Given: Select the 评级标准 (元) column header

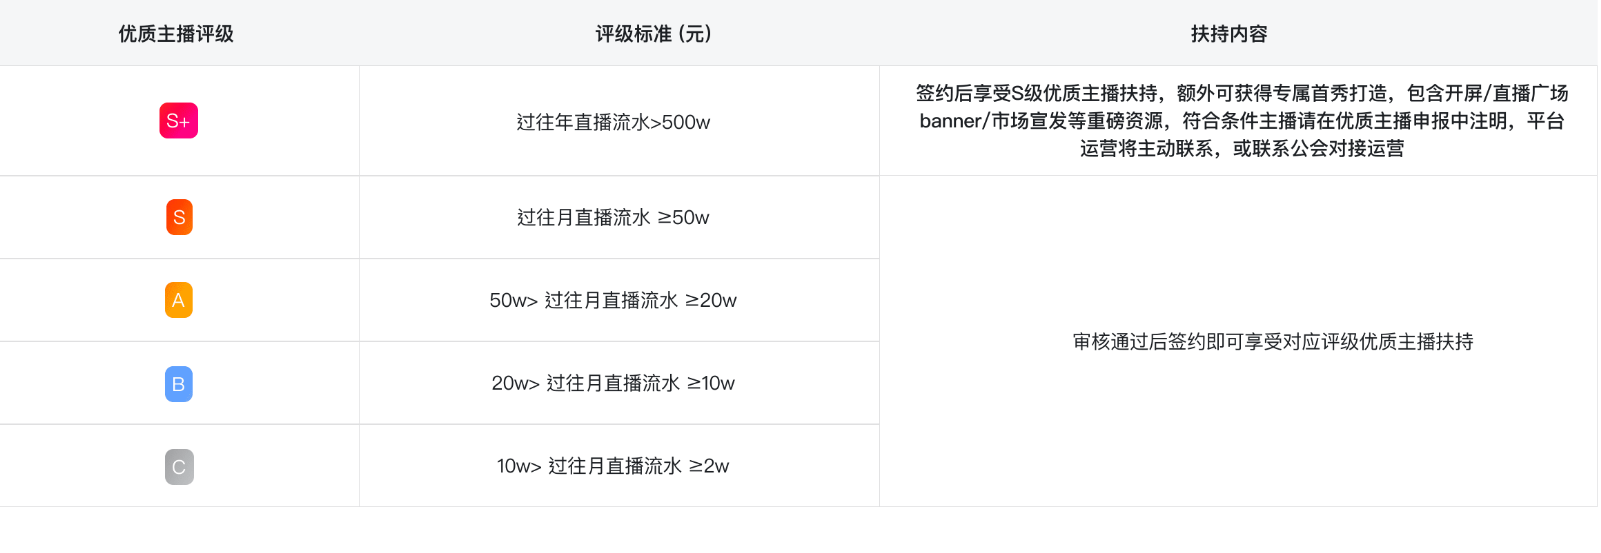Looking at the screenshot, I should pos(653,34).
